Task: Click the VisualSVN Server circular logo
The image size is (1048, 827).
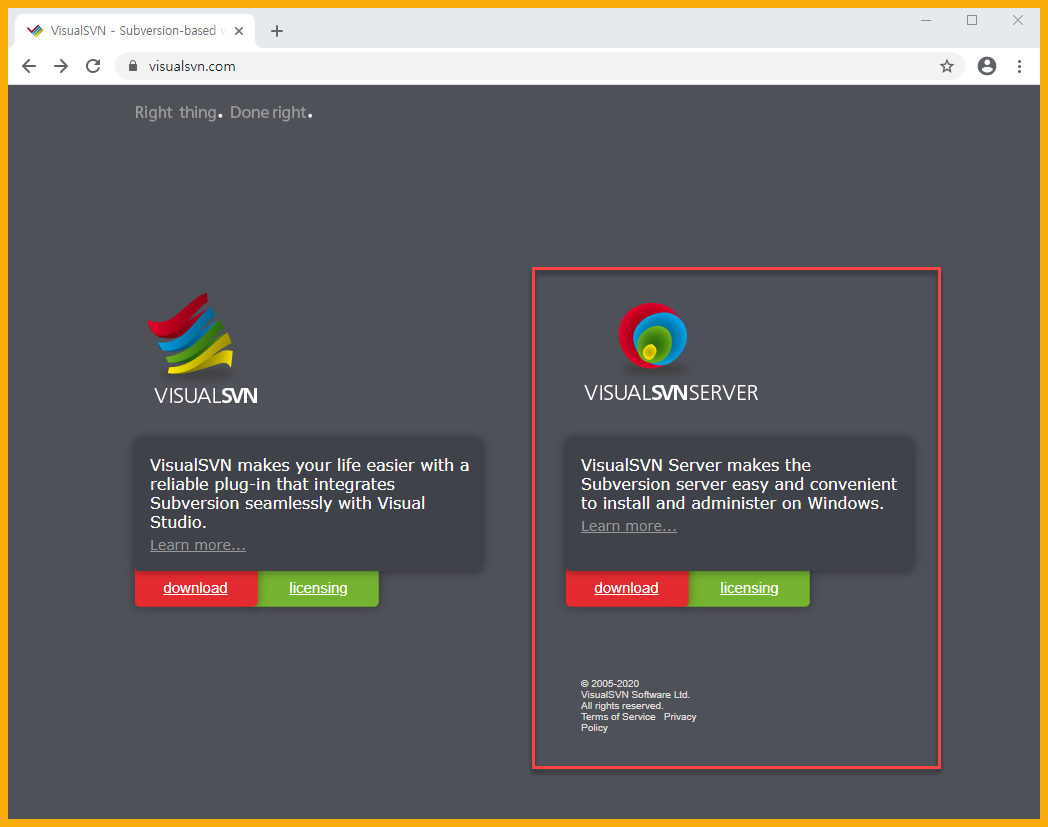Action: point(653,336)
